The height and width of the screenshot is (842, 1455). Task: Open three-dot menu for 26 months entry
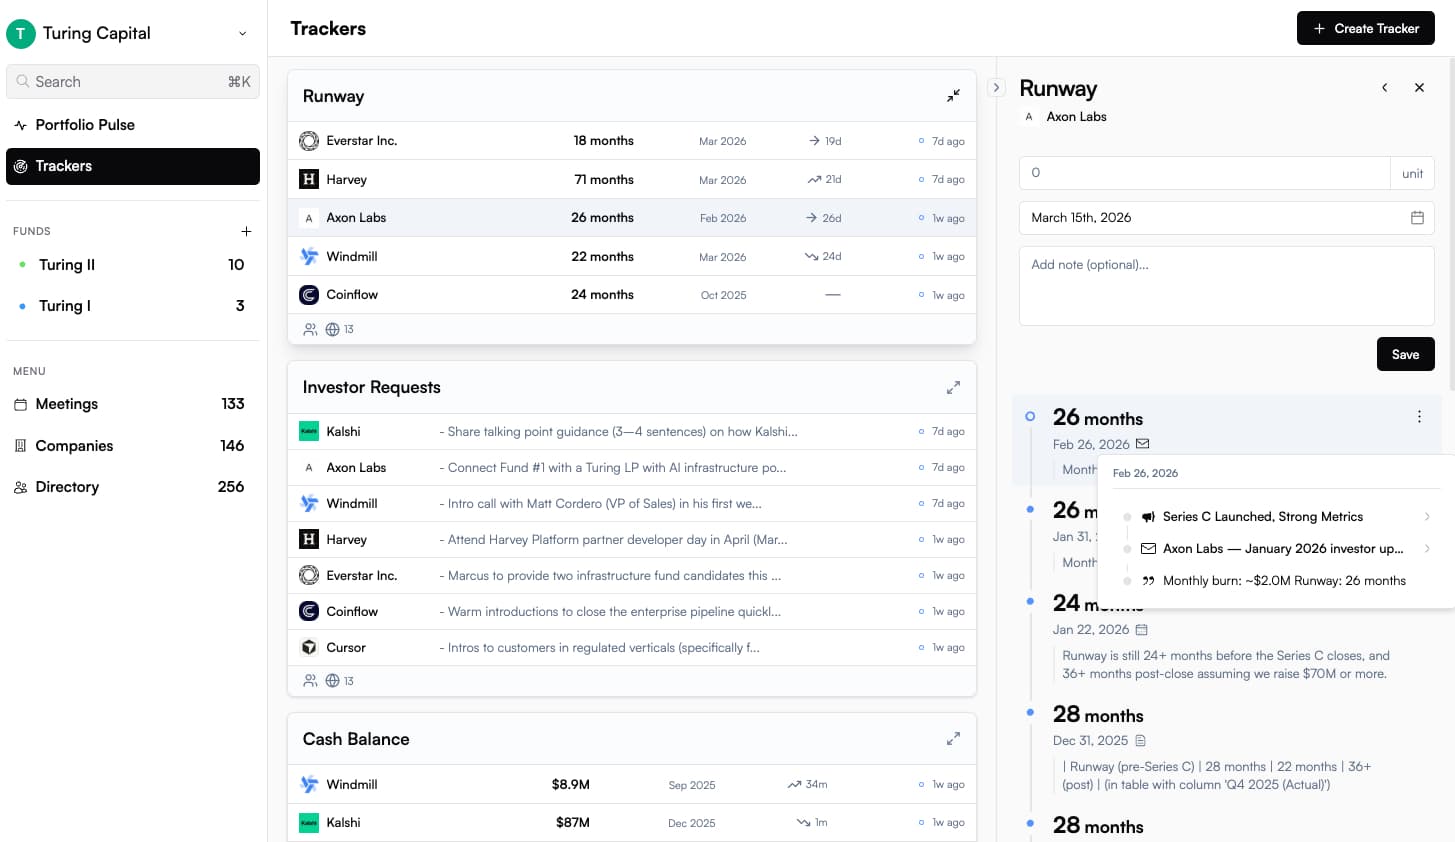pyautogui.click(x=1418, y=417)
